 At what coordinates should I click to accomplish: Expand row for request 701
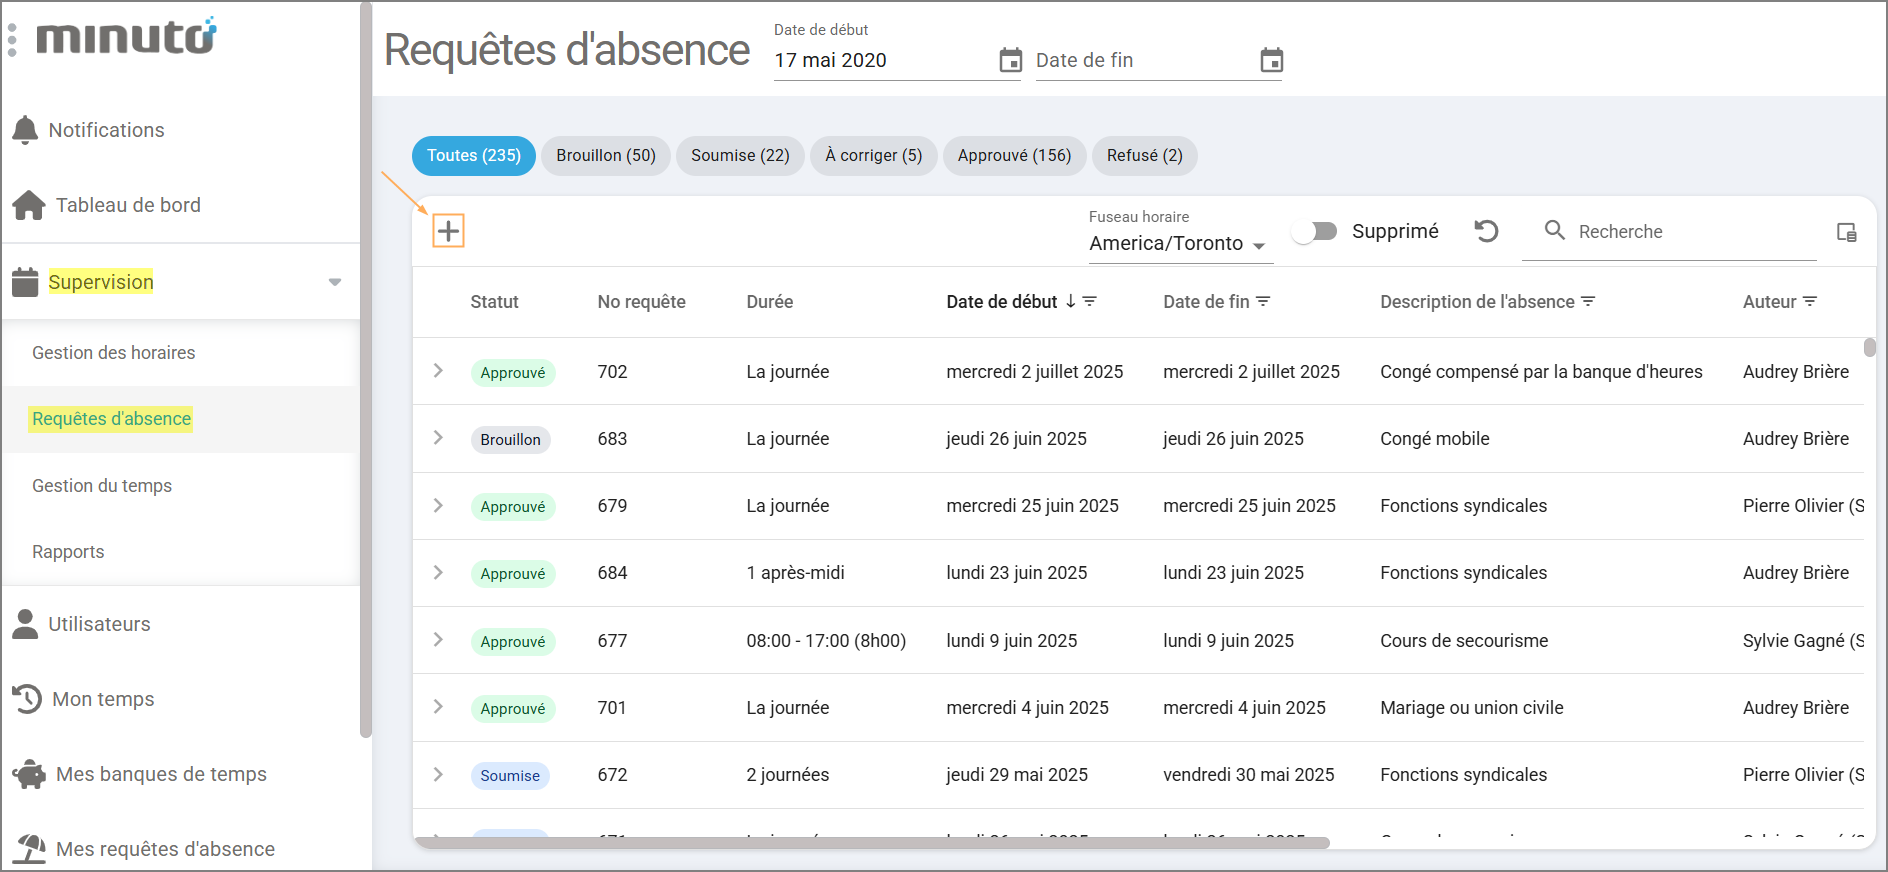click(438, 707)
